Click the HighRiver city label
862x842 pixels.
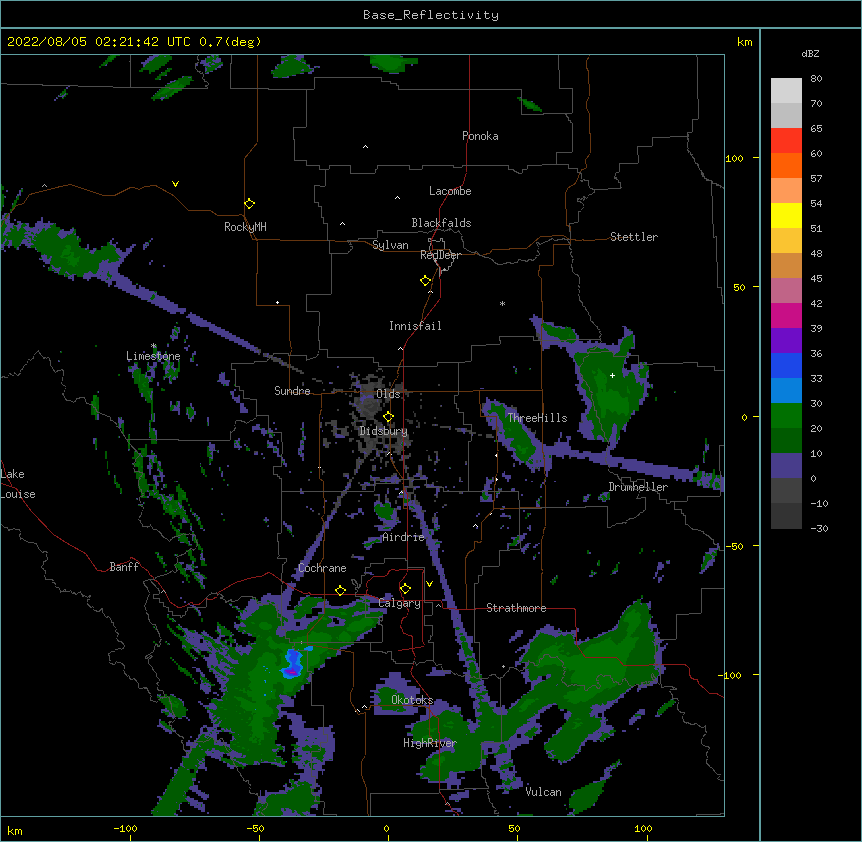pos(430,743)
